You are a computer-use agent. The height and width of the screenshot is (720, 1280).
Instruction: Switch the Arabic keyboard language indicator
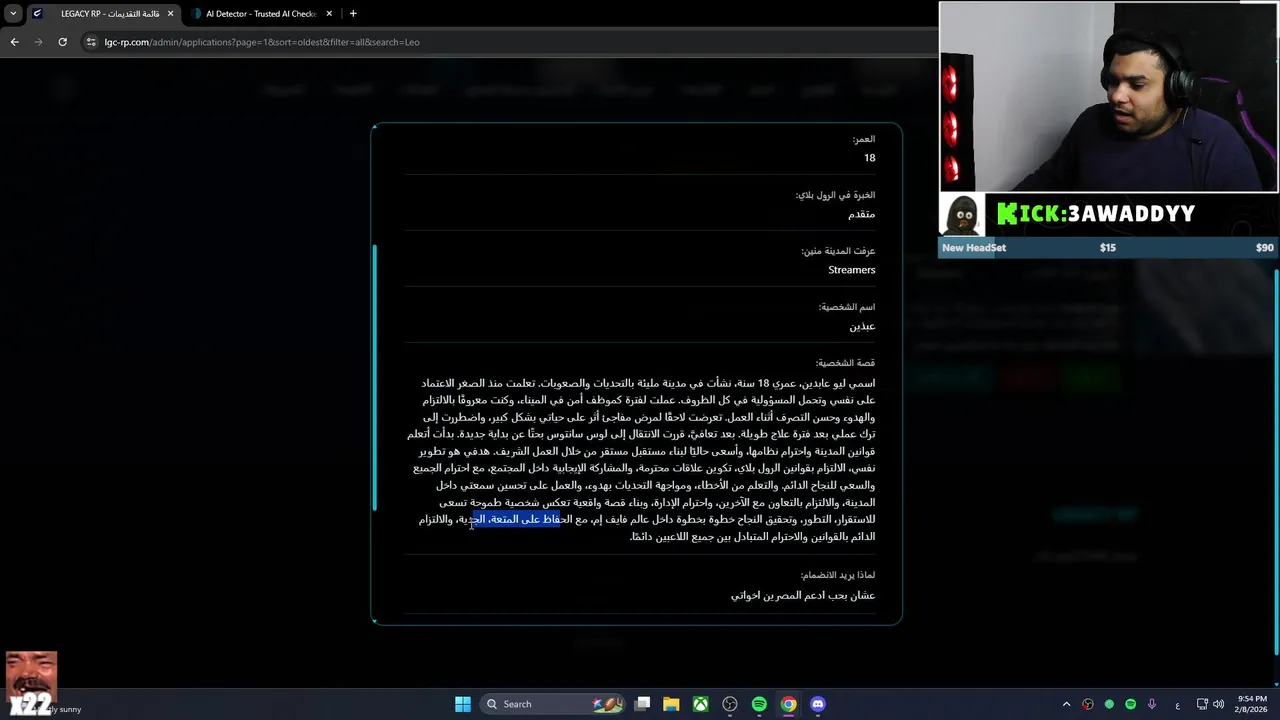click(x=1177, y=704)
